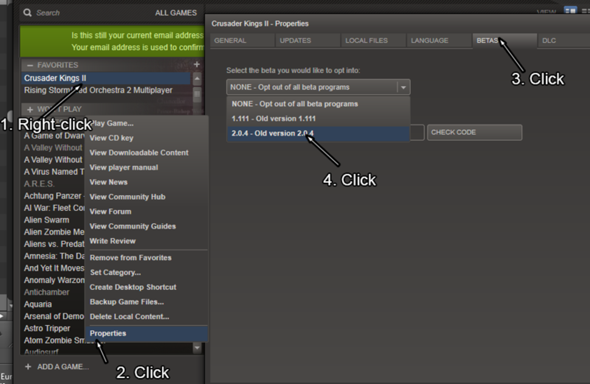
Task: Select 2.0.4 - Old version option
Action: (x=318, y=133)
